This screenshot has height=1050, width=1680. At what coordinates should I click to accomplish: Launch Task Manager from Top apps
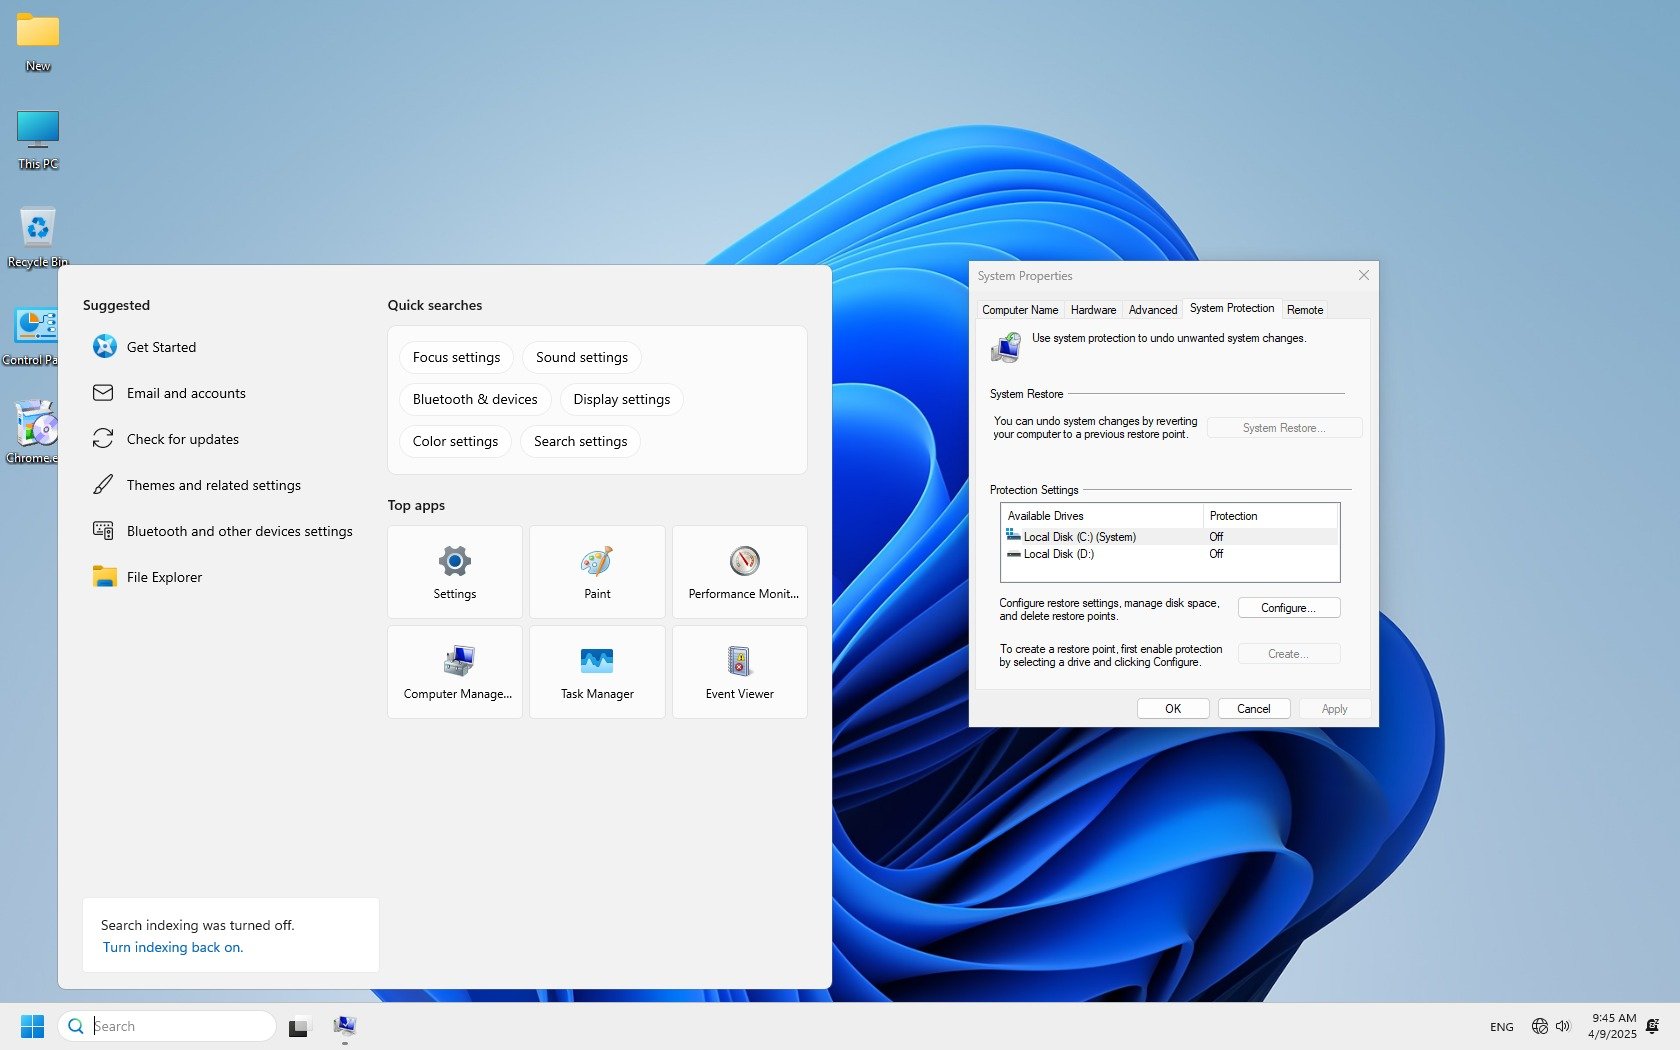pyautogui.click(x=597, y=671)
